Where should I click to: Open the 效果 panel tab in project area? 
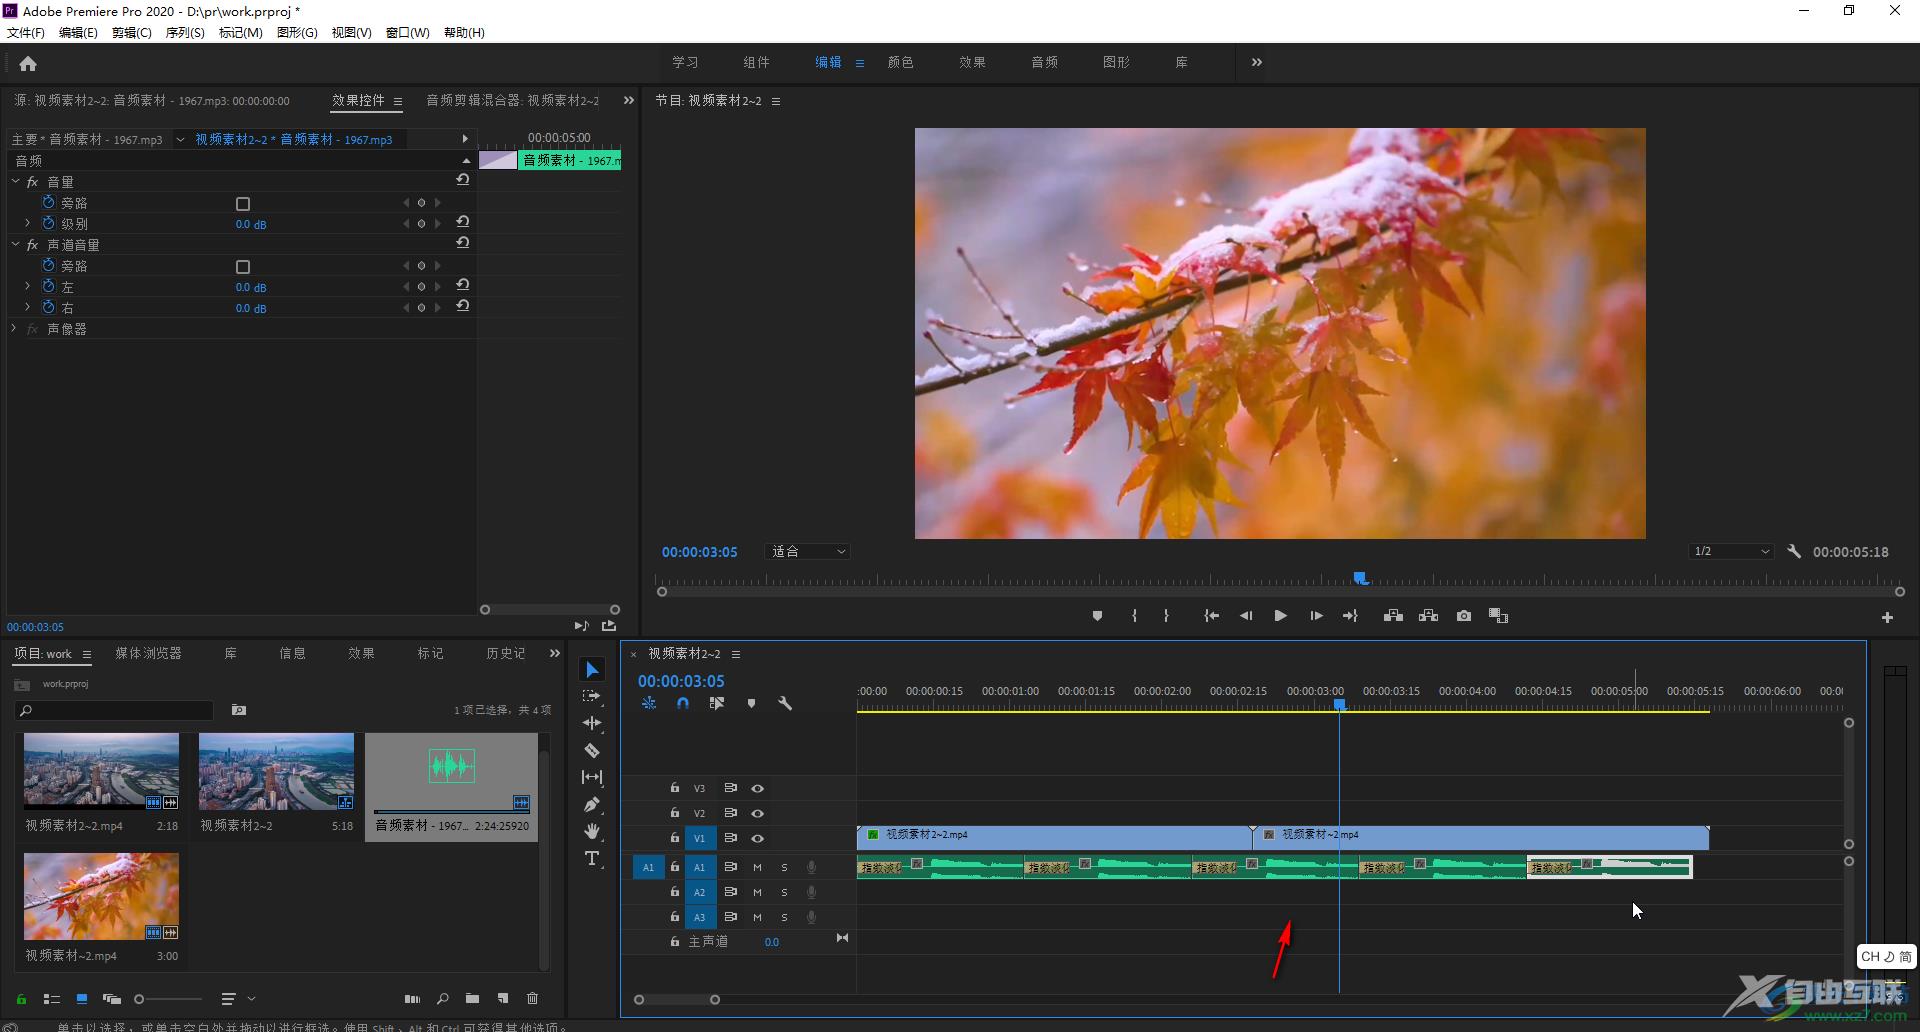point(361,653)
